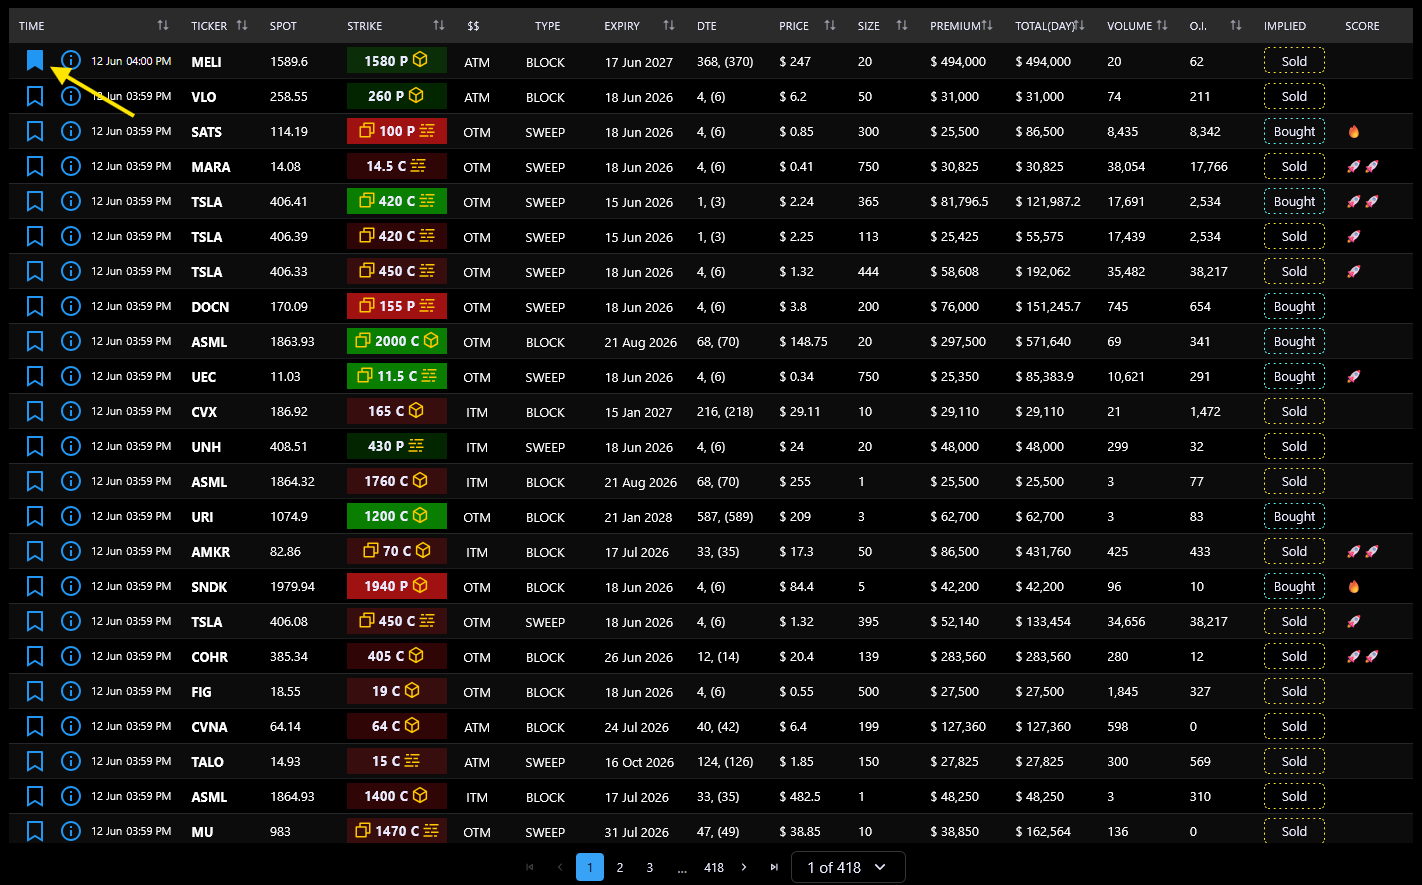Image resolution: width=1422 pixels, height=885 pixels.
Task: Show info for the UNH trade
Action: click(x=70, y=446)
